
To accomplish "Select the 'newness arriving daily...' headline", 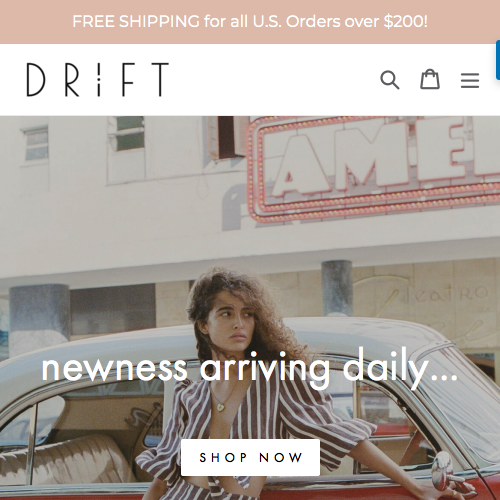I will pyautogui.click(x=249, y=368).
